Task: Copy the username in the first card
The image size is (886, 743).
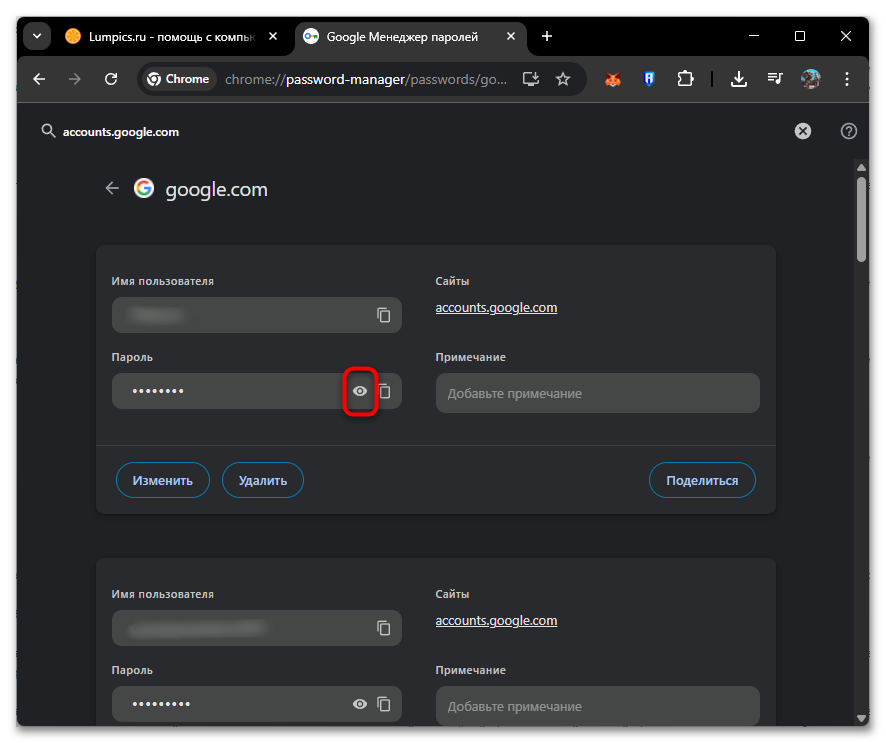Action: (x=384, y=315)
